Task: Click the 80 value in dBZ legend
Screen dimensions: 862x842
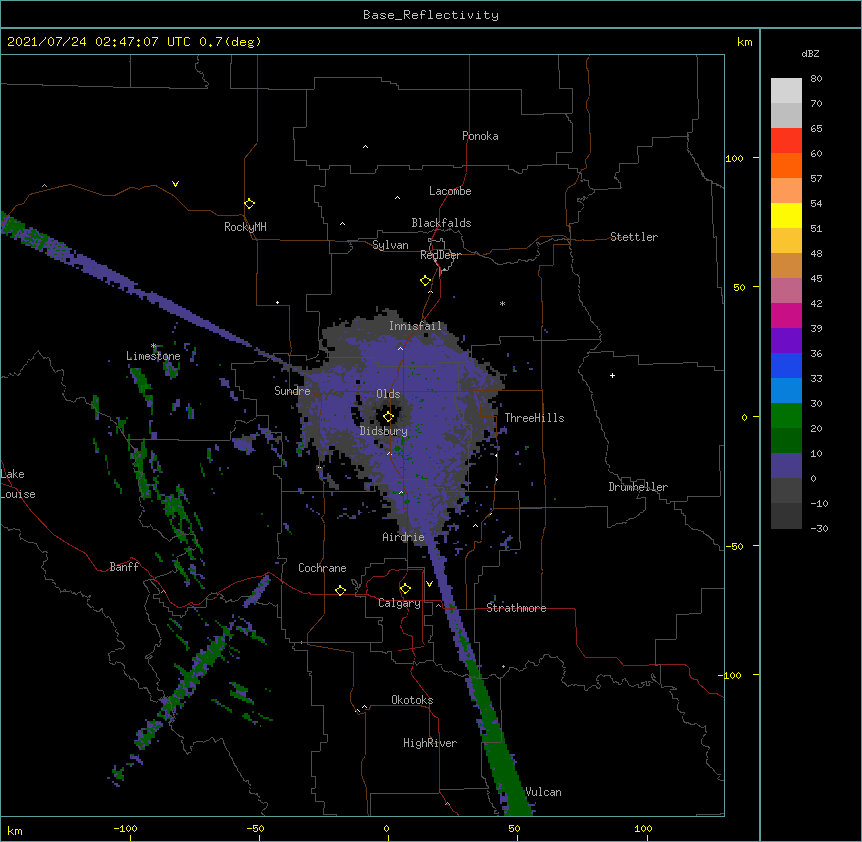Action: 816,79
